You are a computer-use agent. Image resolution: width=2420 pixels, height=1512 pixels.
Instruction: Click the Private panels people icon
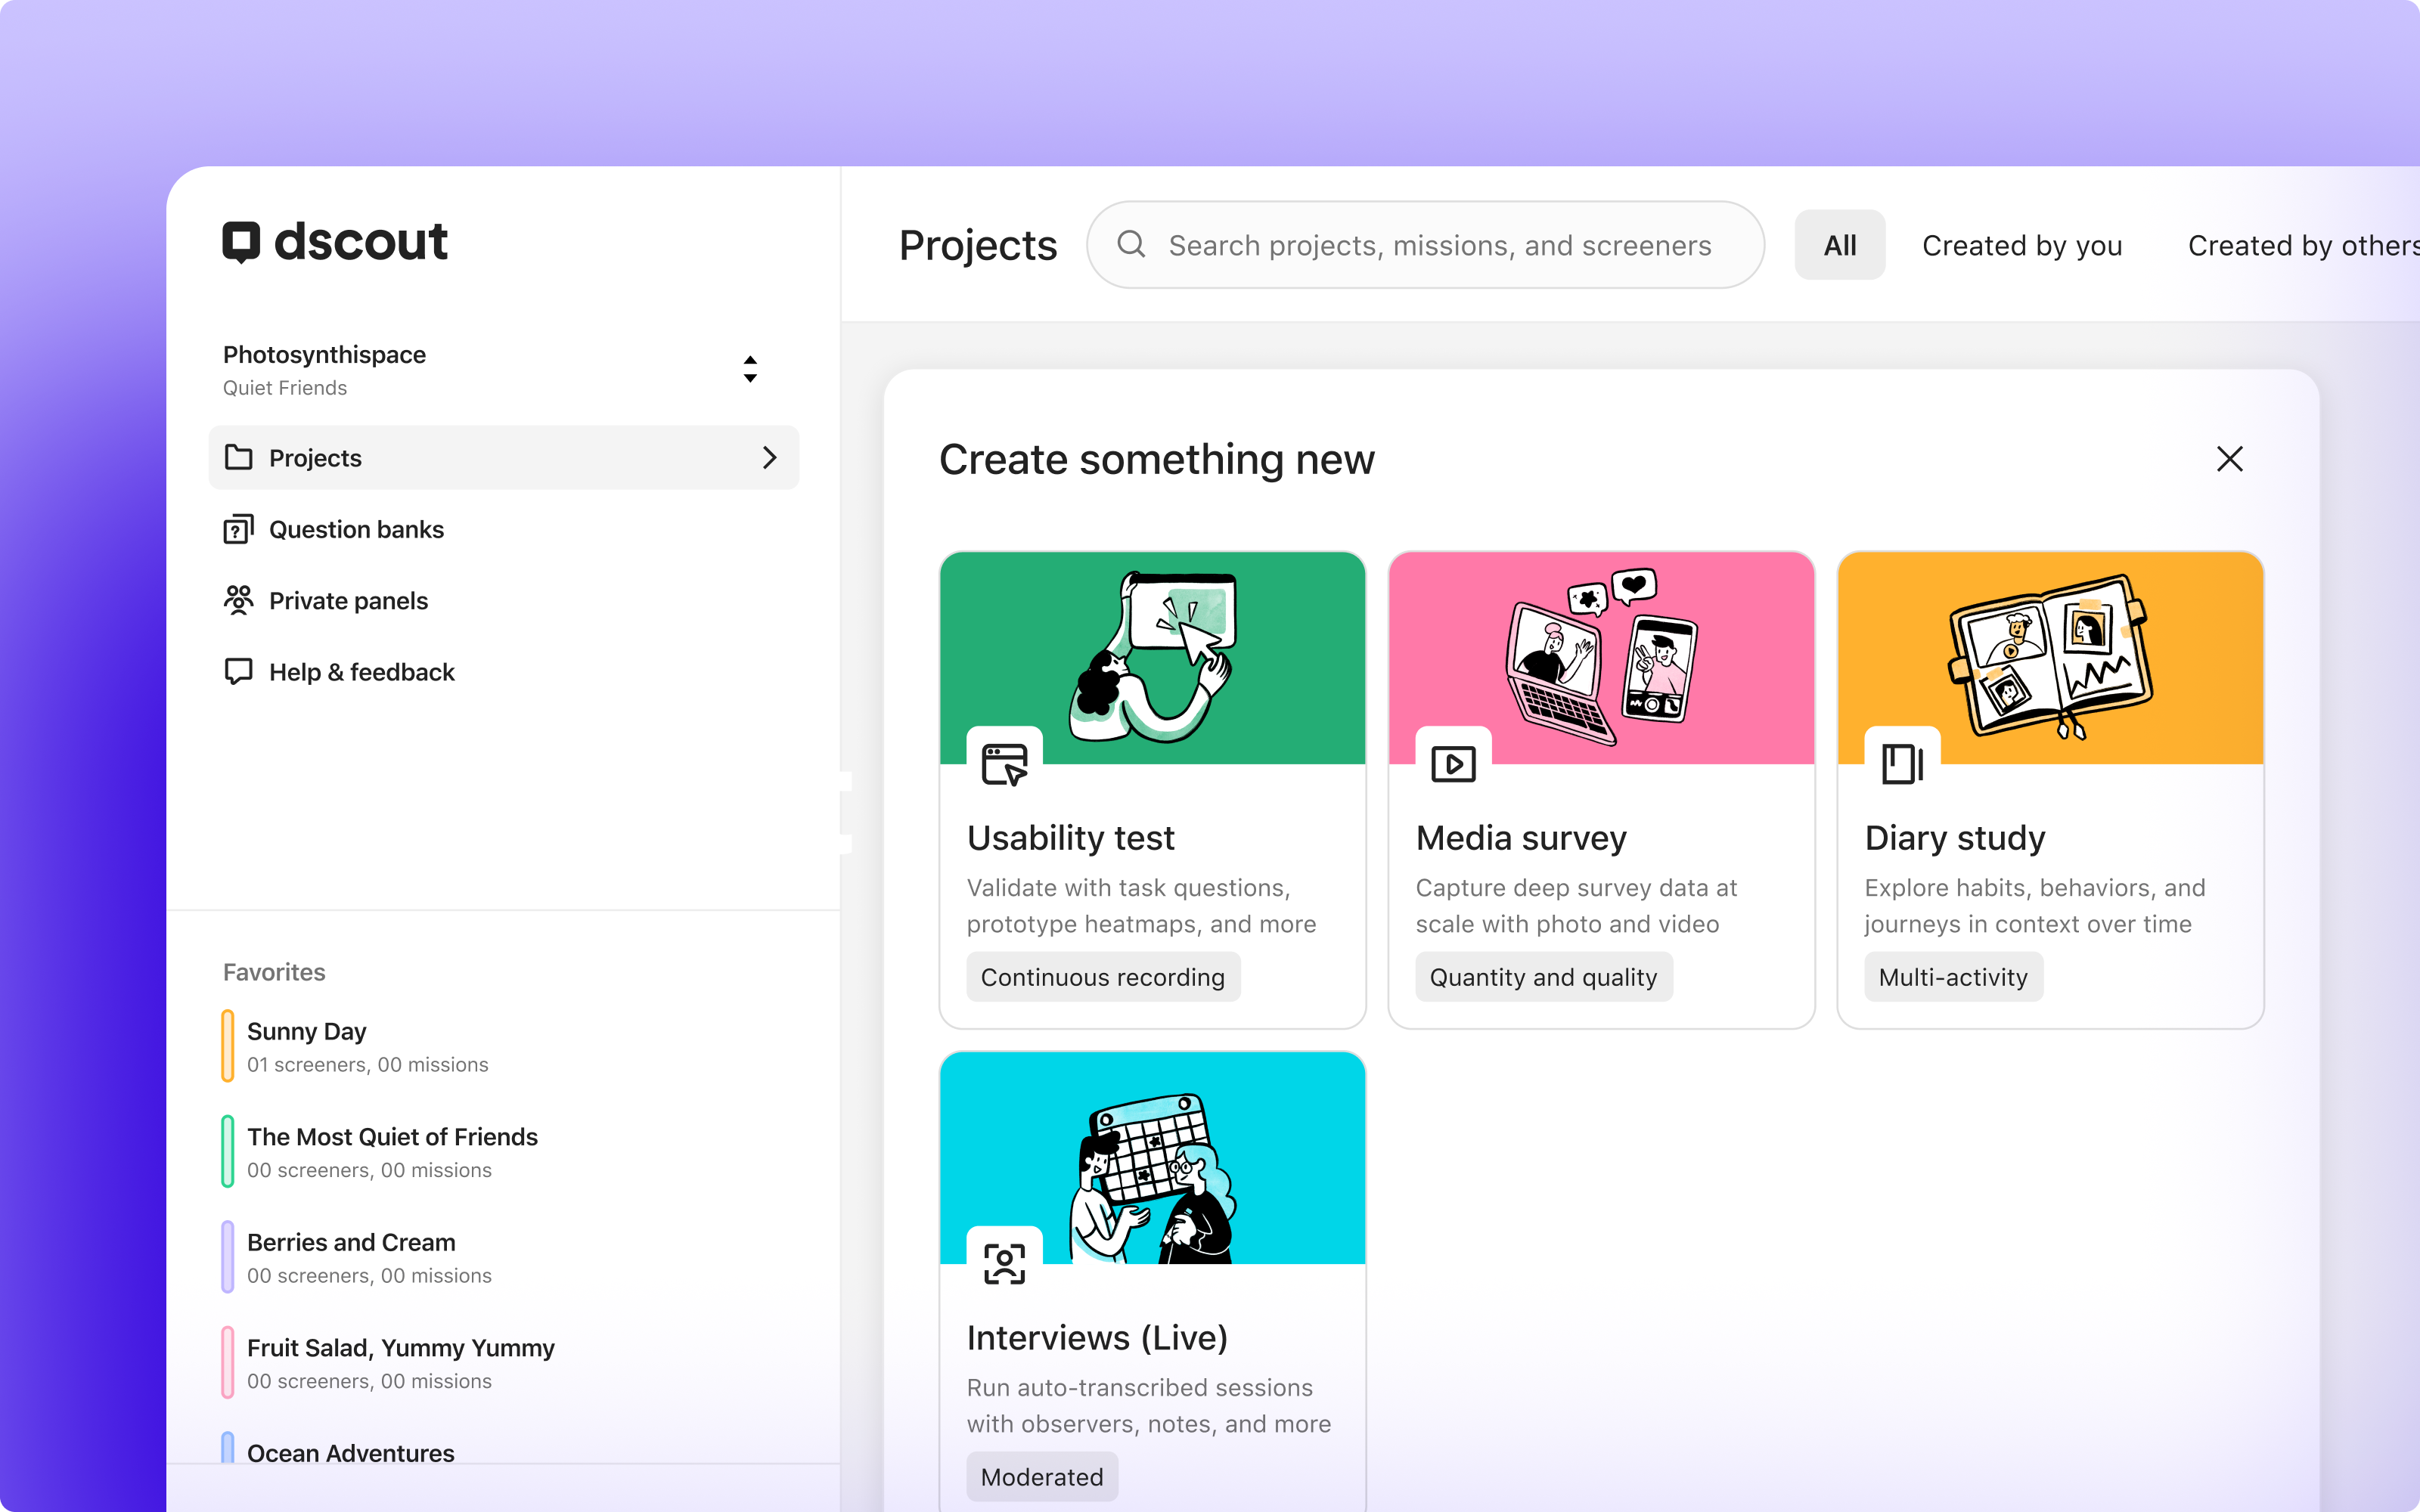click(239, 600)
